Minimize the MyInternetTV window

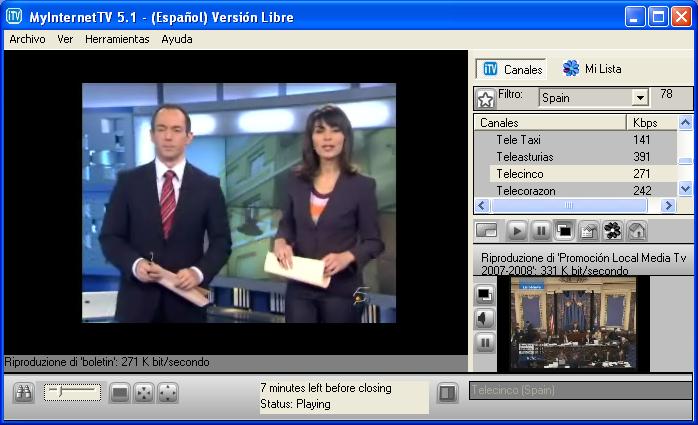[634, 17]
